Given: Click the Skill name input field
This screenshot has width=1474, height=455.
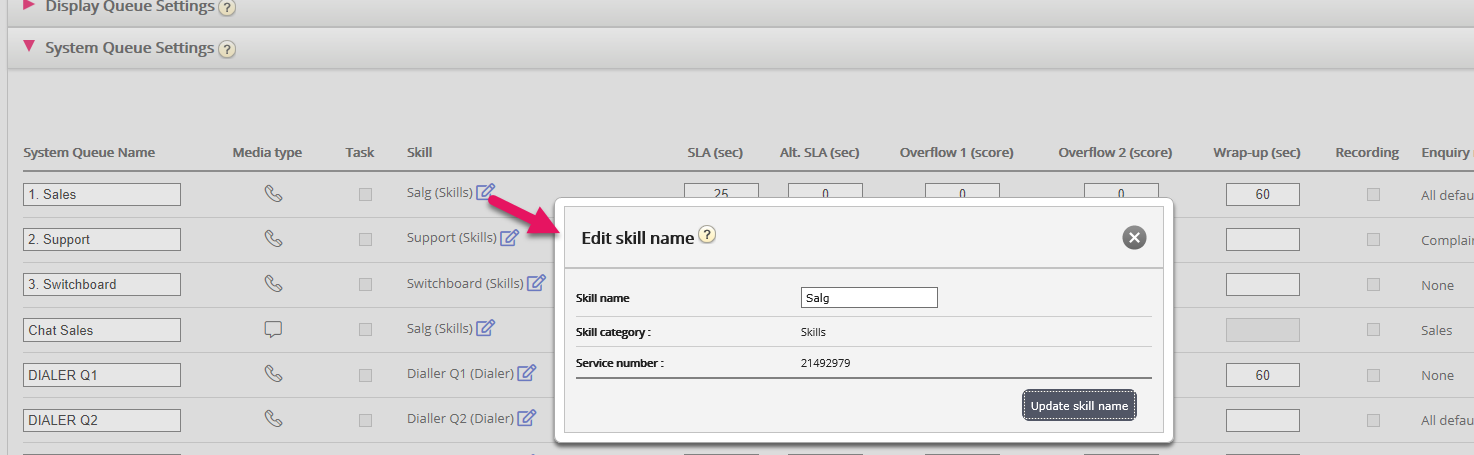Looking at the screenshot, I should point(869,298).
